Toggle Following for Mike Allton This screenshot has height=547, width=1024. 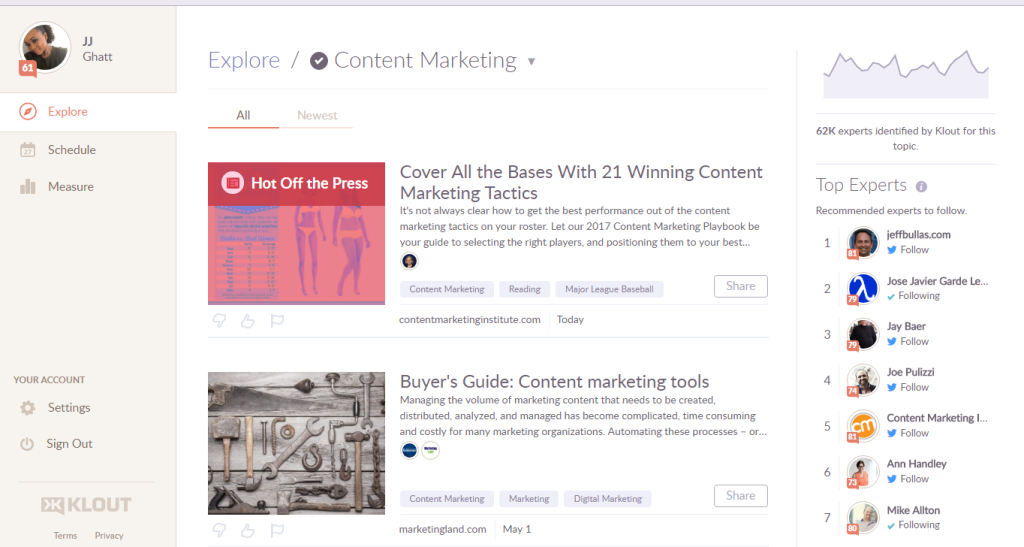pos(914,525)
